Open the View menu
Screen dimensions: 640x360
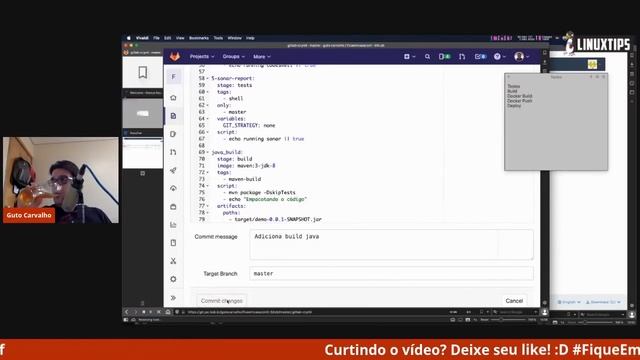click(x=180, y=38)
